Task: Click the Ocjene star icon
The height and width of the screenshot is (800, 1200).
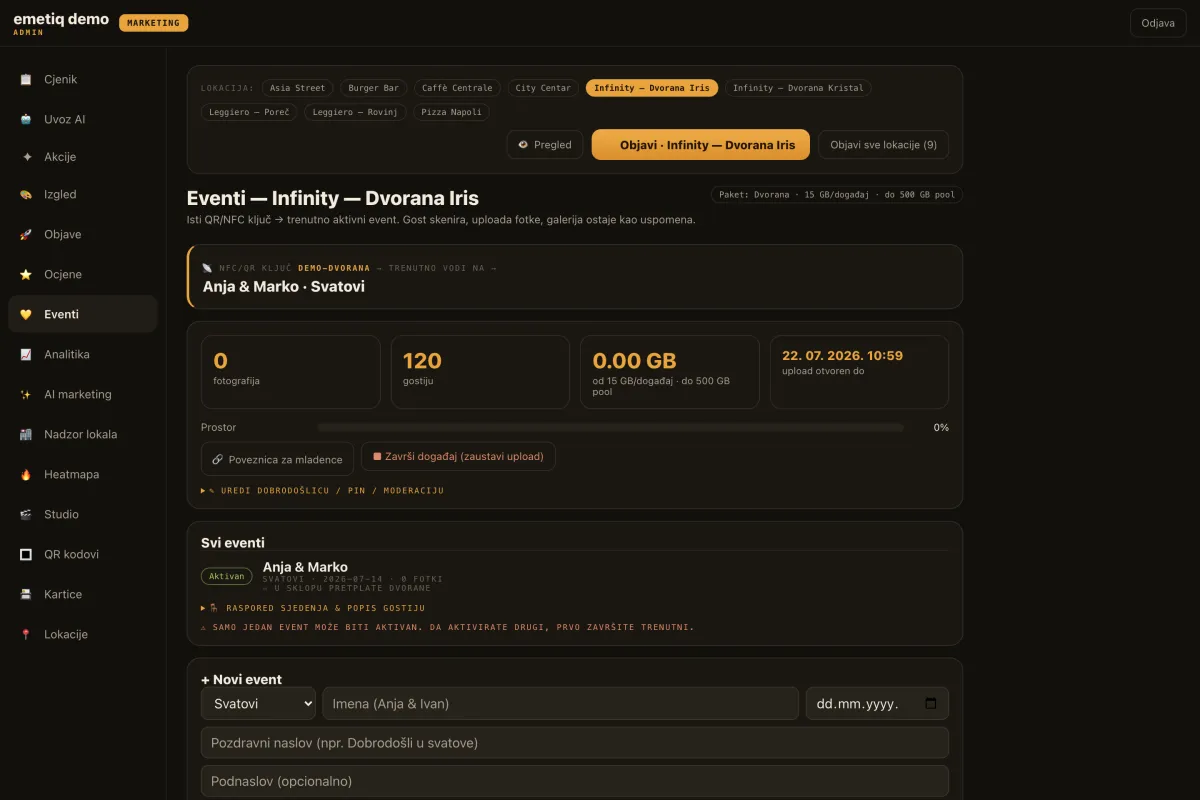Action: point(26,275)
